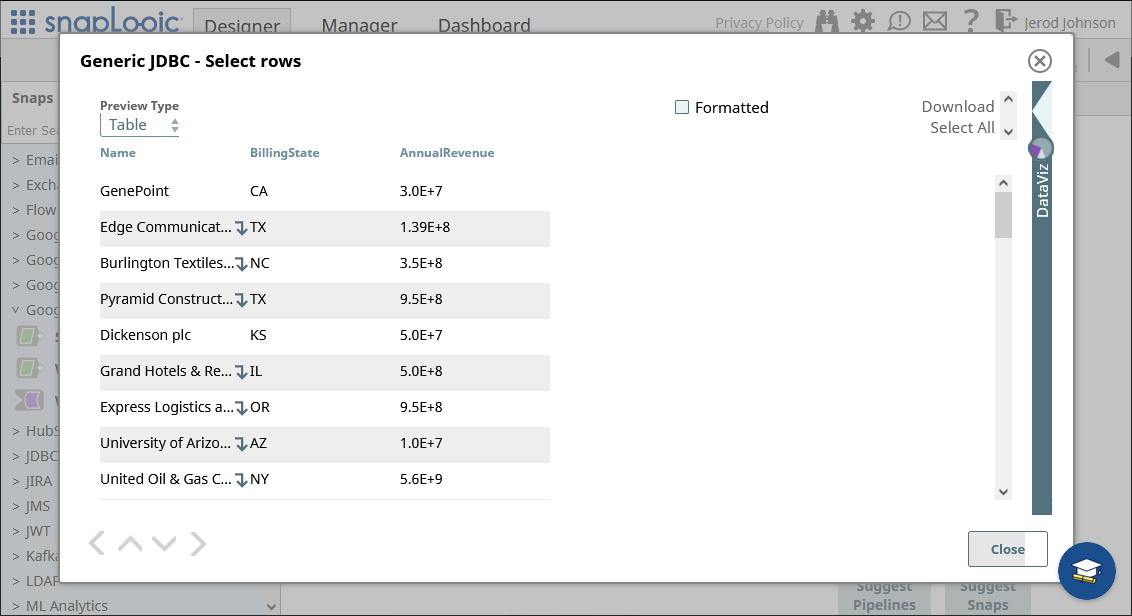Open the settings gear icon
The width and height of the screenshot is (1132, 616).
(x=862, y=21)
